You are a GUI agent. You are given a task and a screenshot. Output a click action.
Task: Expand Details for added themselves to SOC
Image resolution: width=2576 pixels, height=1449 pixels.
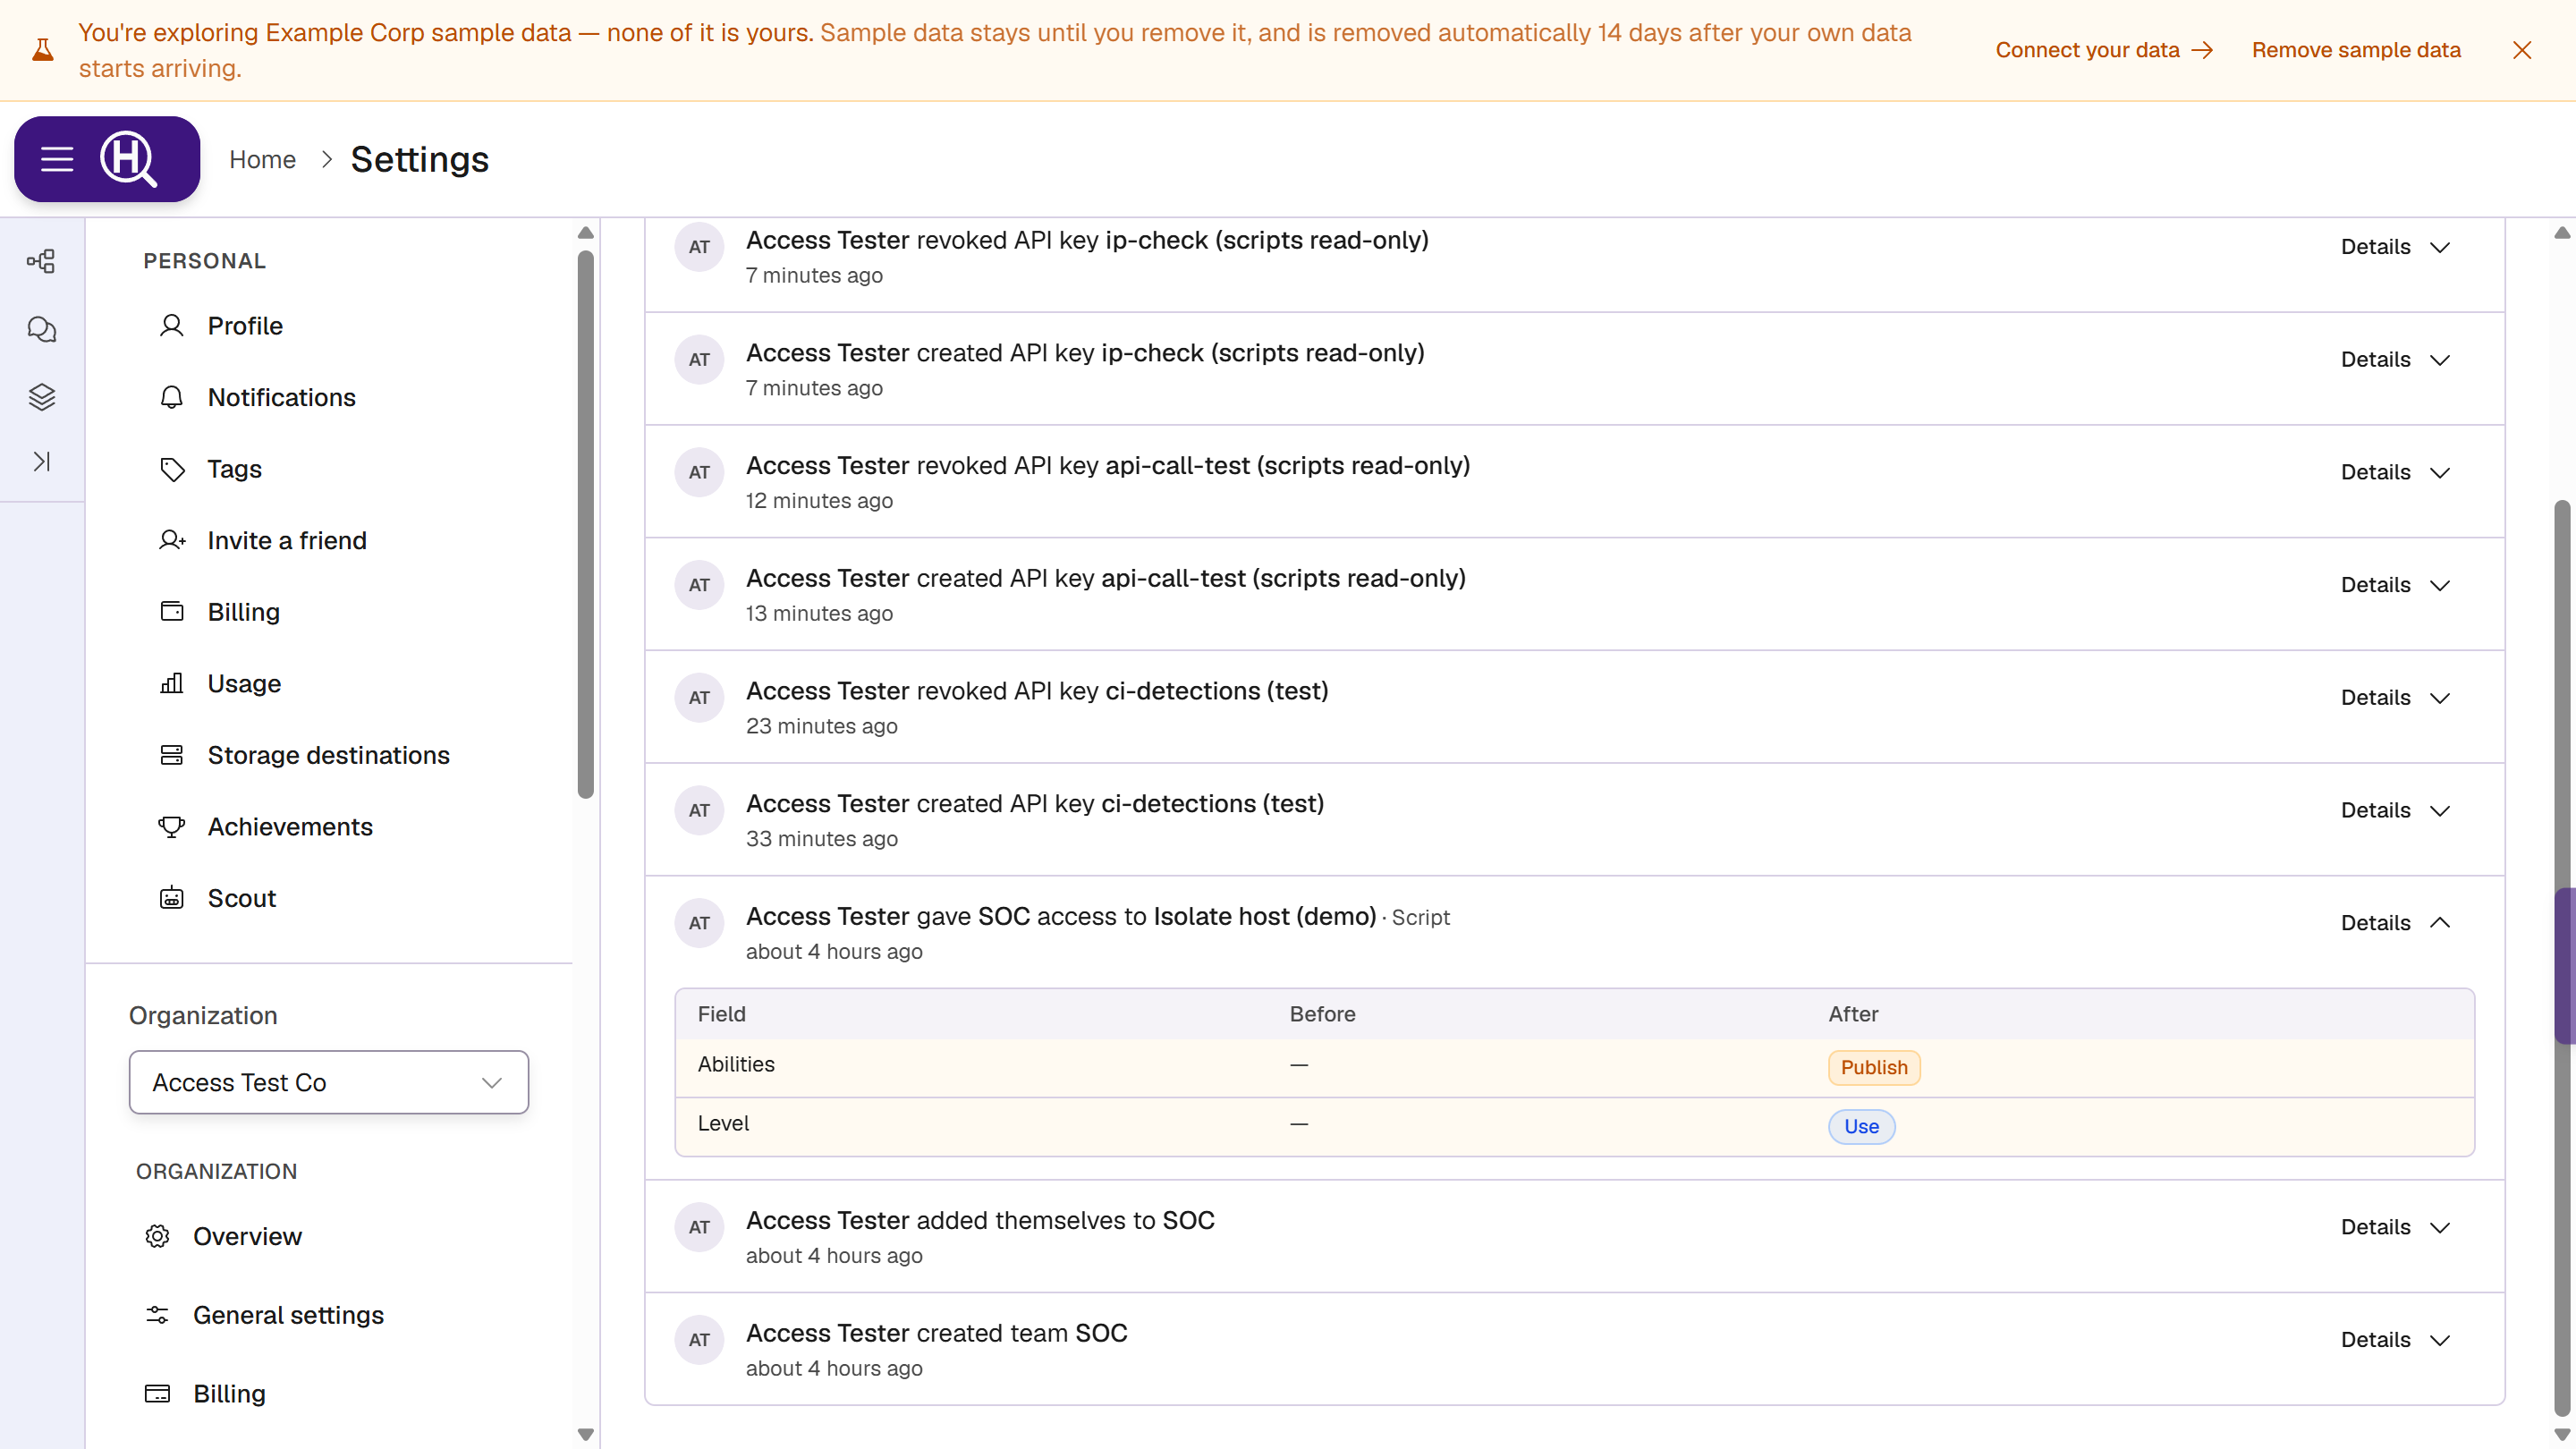click(x=2395, y=1227)
